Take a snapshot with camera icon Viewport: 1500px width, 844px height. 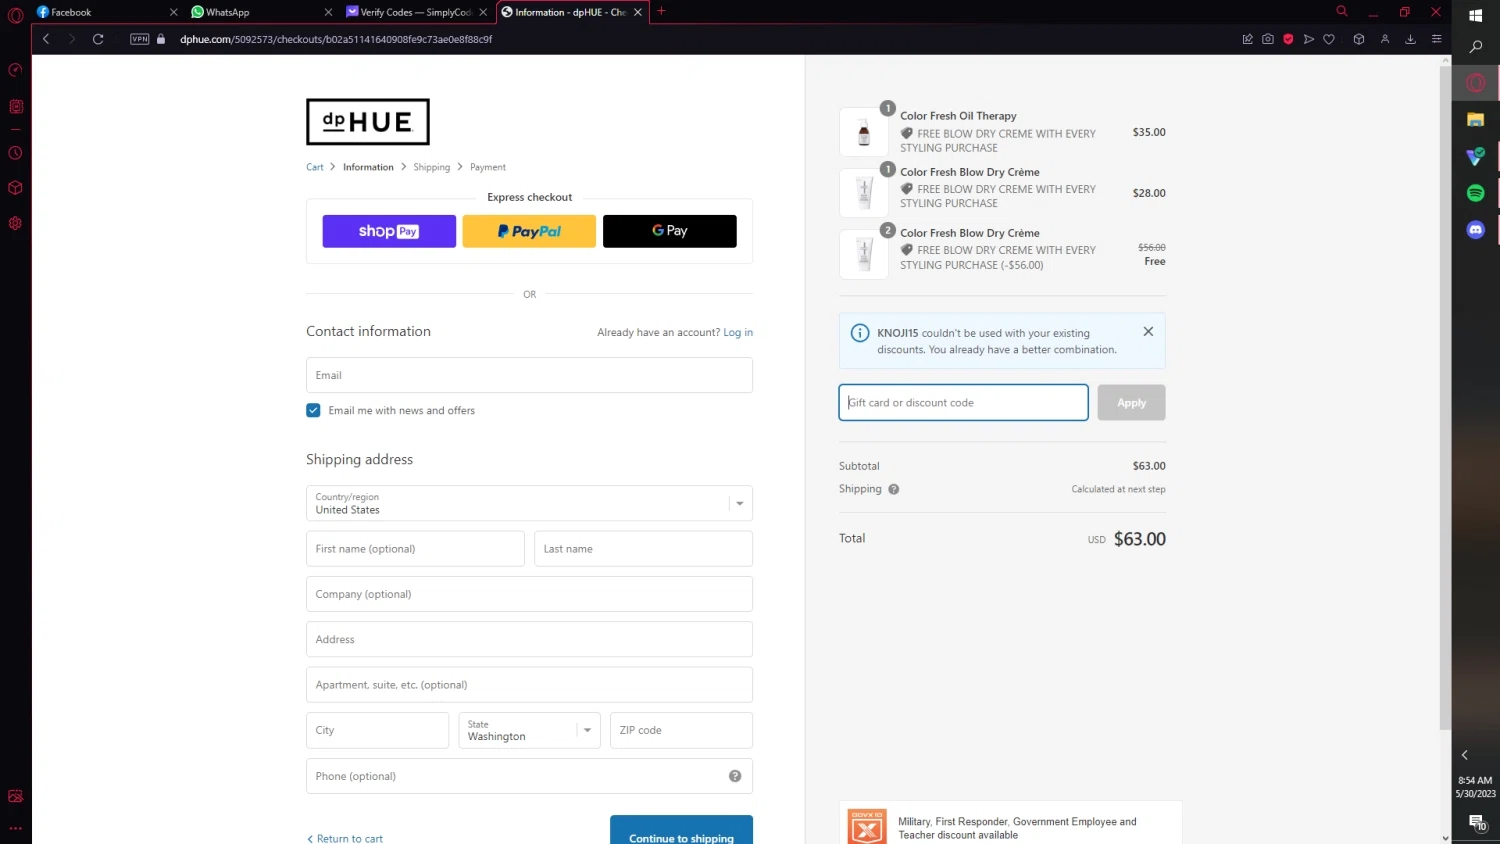point(1268,39)
